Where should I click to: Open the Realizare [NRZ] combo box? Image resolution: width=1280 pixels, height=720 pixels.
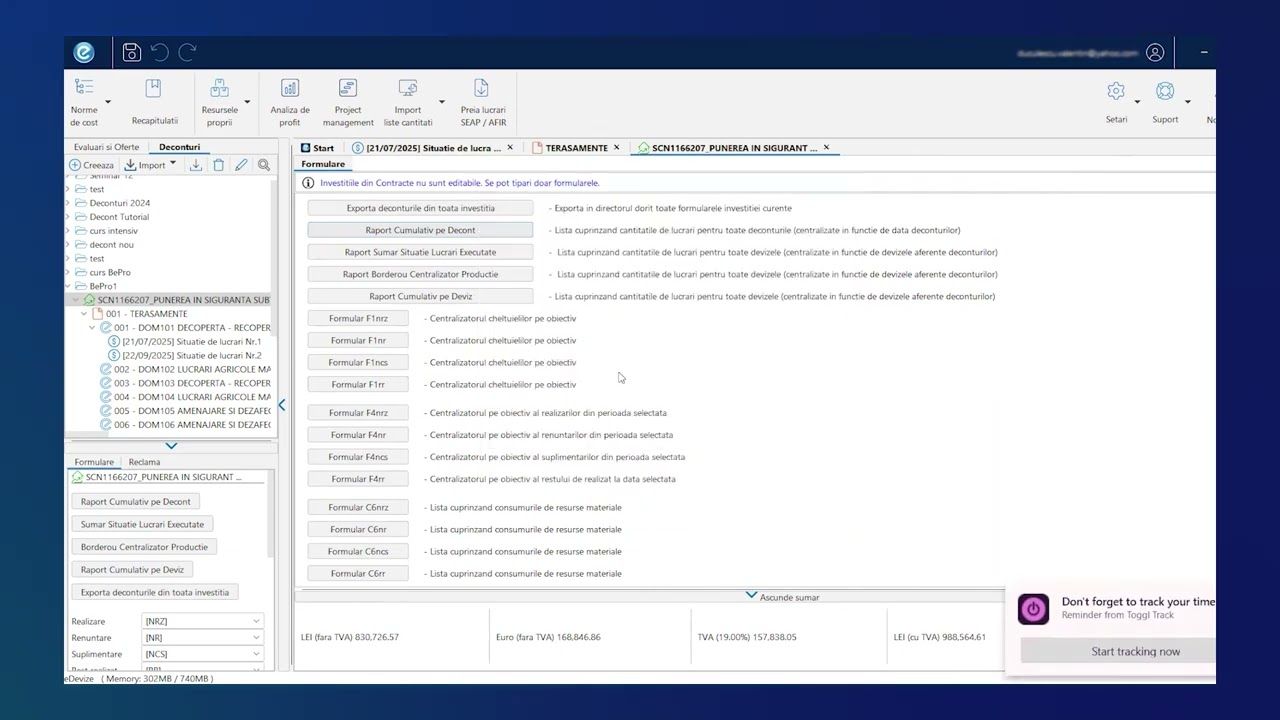203,621
